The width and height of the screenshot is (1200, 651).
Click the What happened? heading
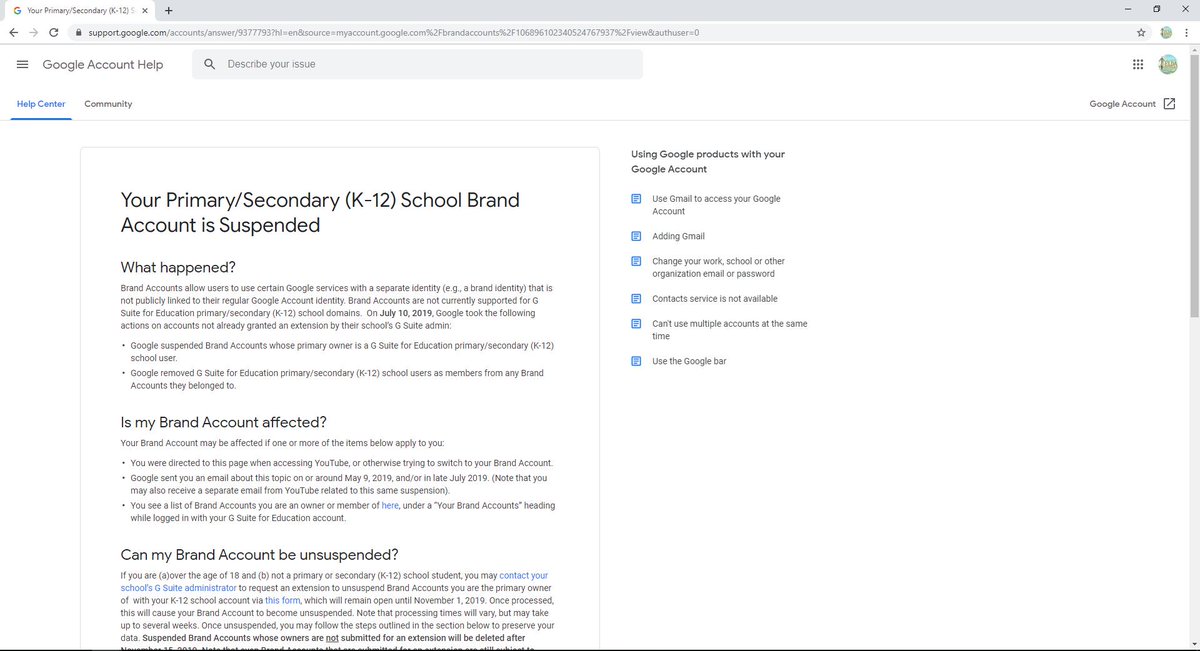[178, 267]
